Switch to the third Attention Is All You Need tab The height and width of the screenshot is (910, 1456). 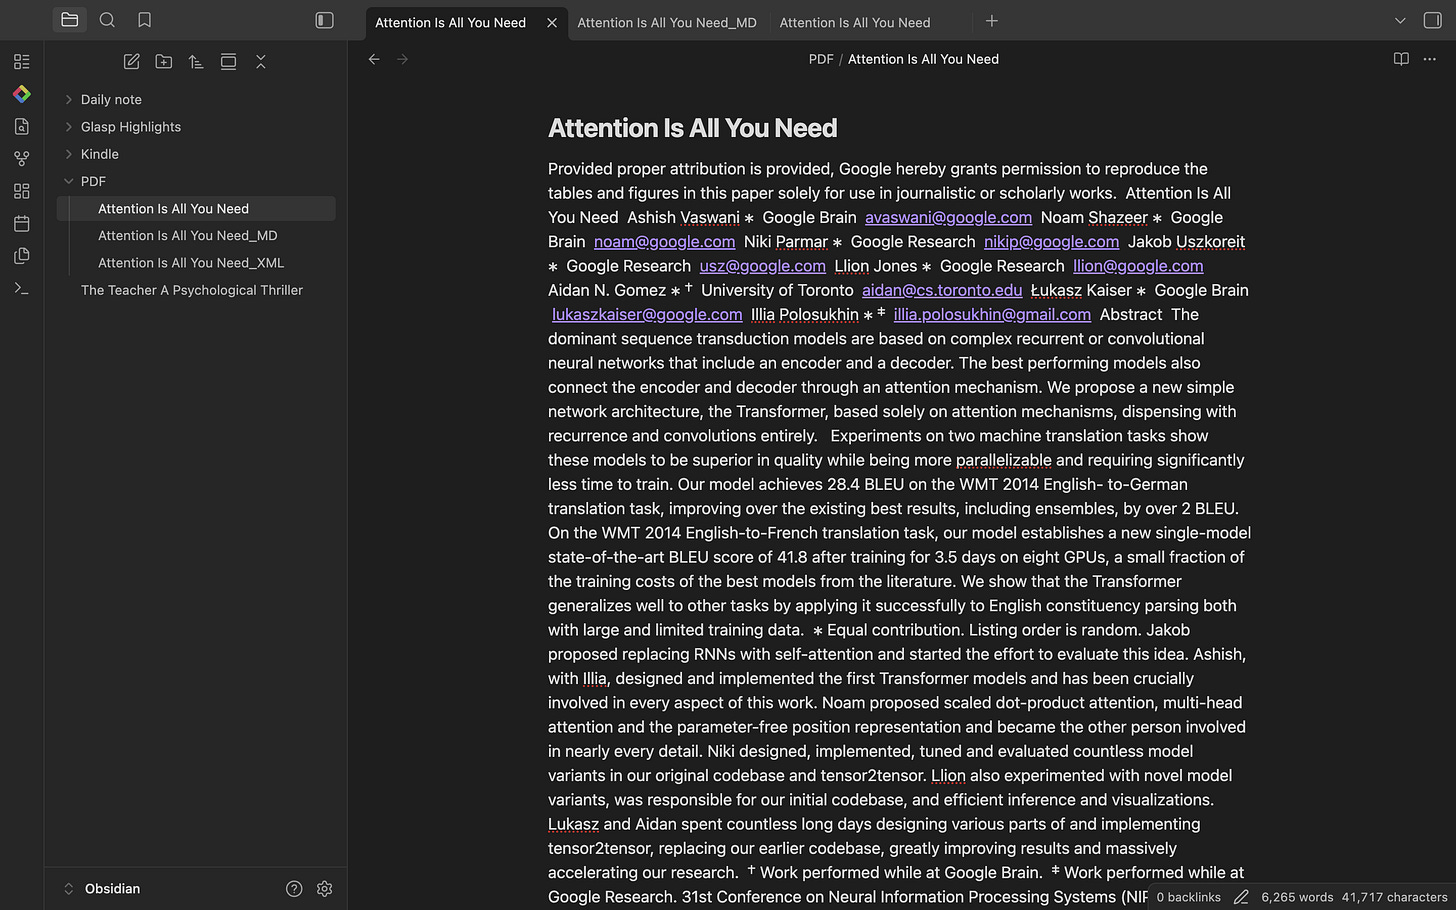[855, 23]
